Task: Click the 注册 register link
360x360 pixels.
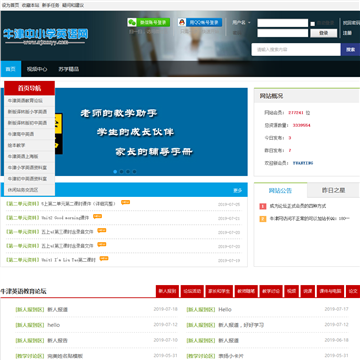Action: coord(347,33)
